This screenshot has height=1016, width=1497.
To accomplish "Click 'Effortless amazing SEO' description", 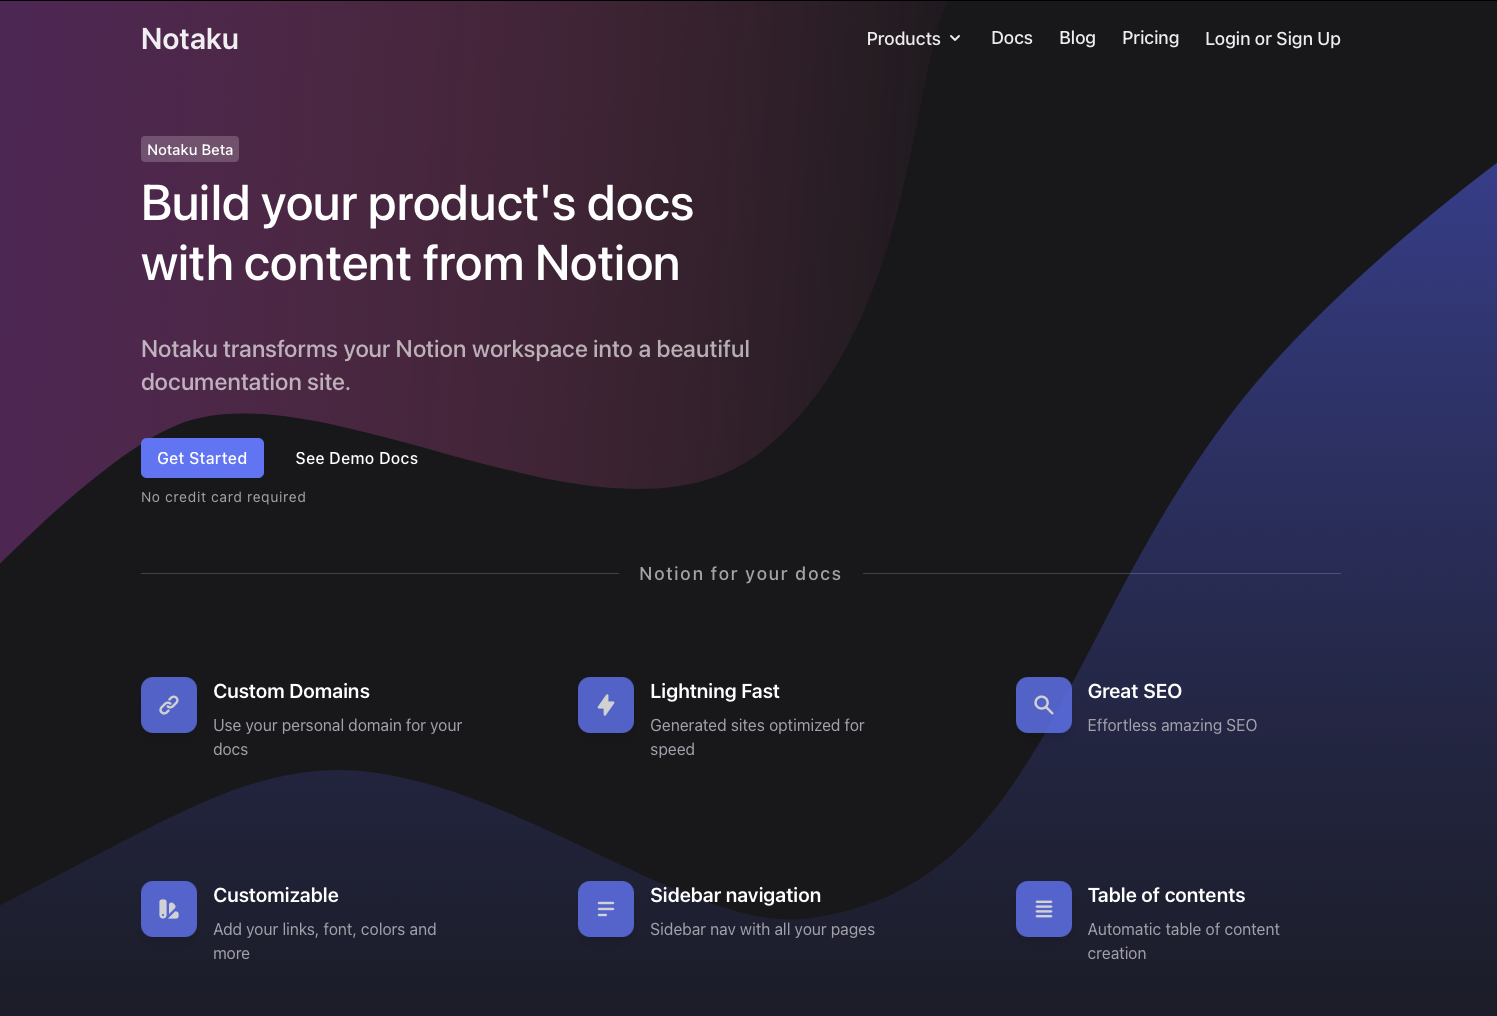I will [x=1172, y=725].
